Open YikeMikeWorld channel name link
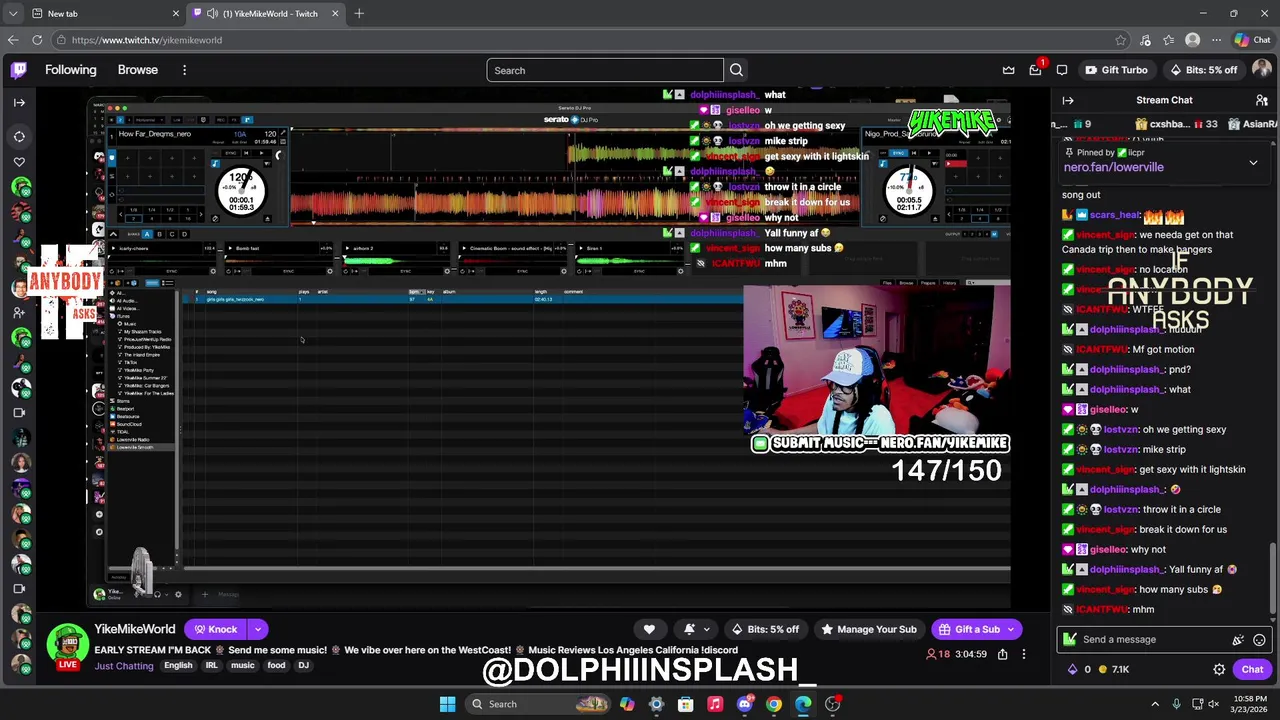The image size is (1280, 720). point(134,629)
